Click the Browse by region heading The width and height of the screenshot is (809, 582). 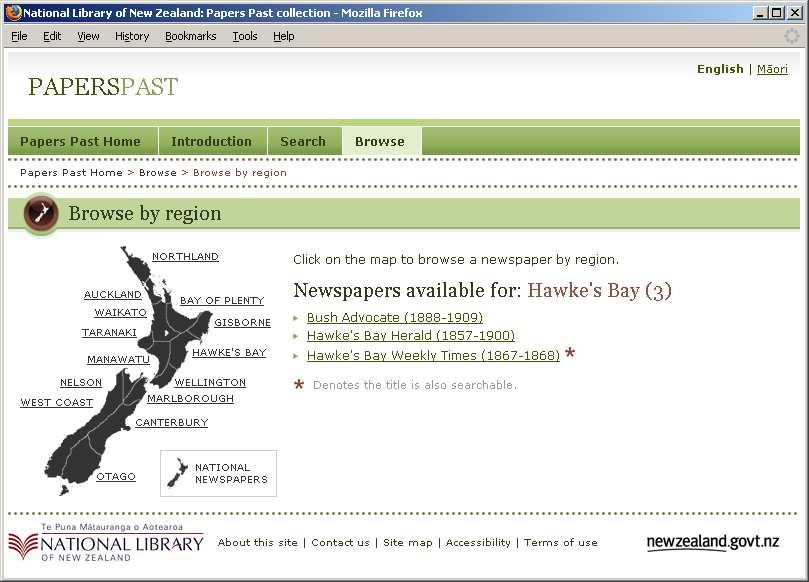click(145, 213)
